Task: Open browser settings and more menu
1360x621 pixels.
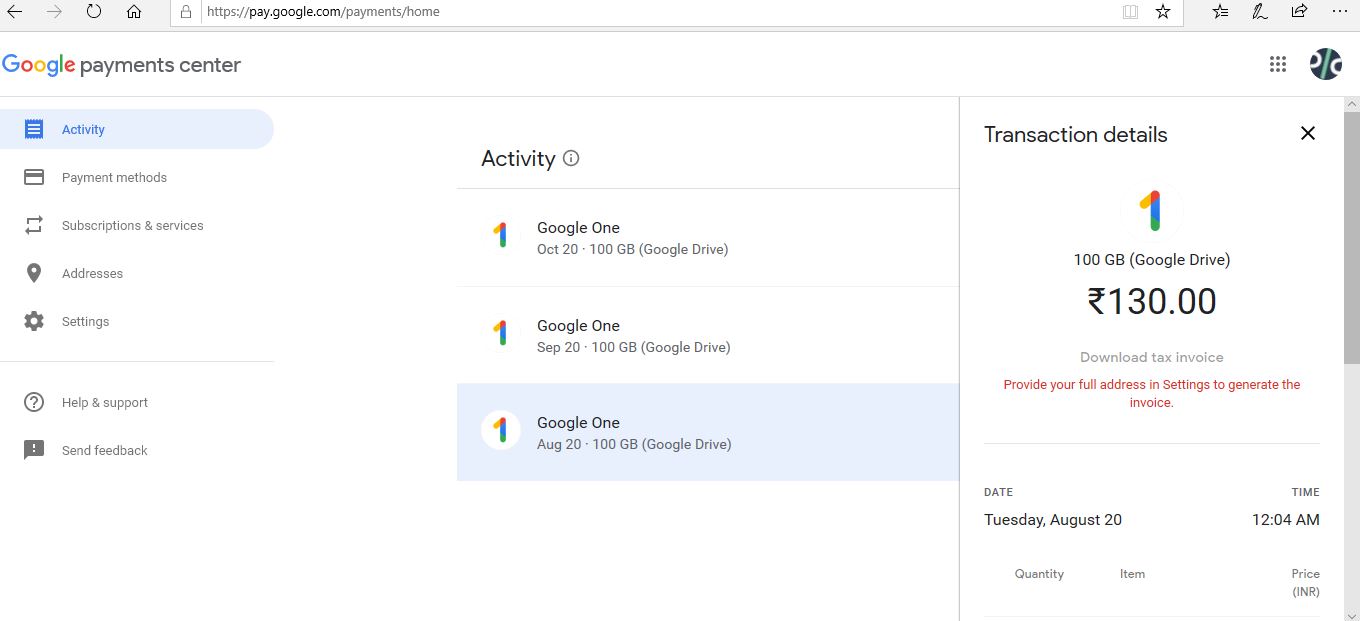Action: [x=1340, y=12]
